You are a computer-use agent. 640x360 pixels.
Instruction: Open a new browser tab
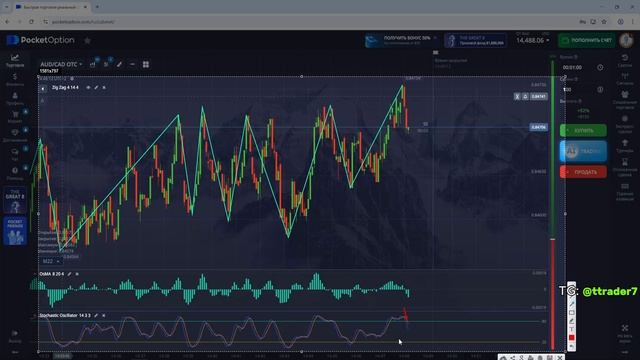click(x=97, y=7)
